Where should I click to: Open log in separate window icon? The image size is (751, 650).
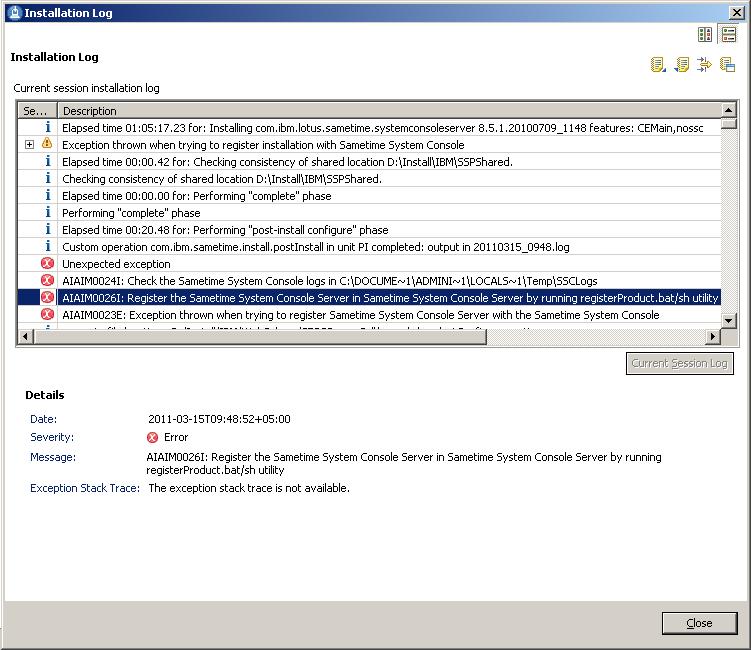pyautogui.click(x=728, y=64)
